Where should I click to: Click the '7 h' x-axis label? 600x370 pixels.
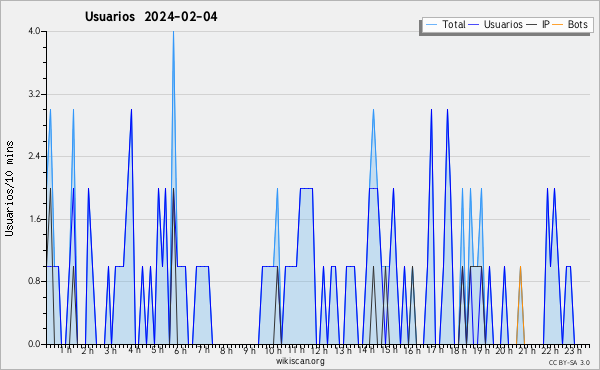[x=203, y=350]
